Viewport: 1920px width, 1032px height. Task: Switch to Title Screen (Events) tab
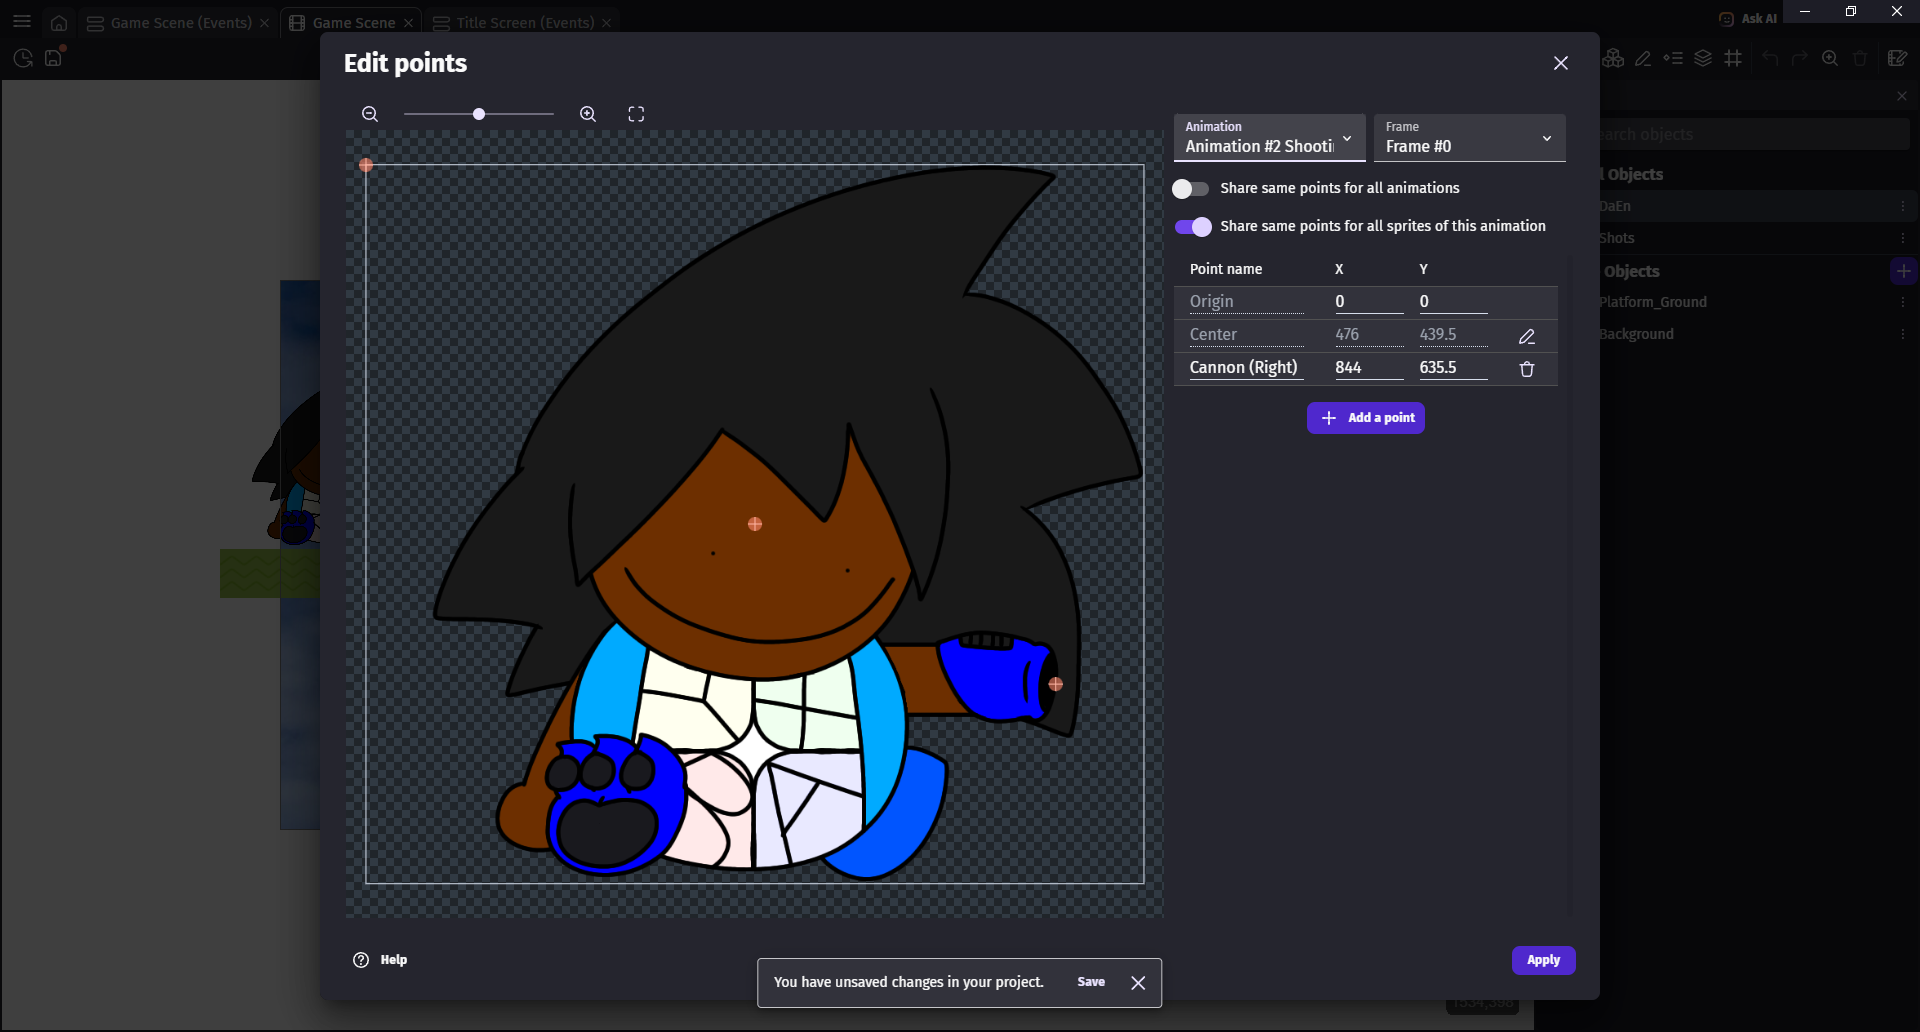[524, 23]
